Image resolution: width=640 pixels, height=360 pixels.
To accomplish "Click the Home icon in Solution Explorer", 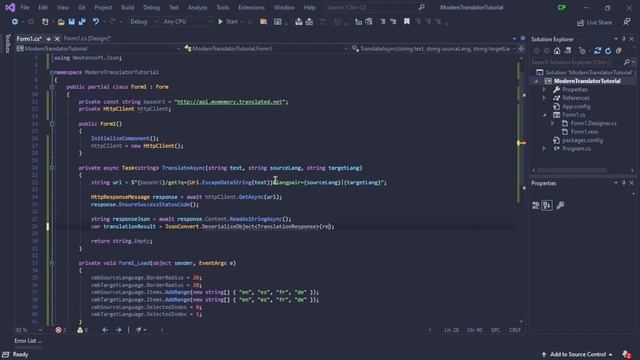I will (557, 51).
